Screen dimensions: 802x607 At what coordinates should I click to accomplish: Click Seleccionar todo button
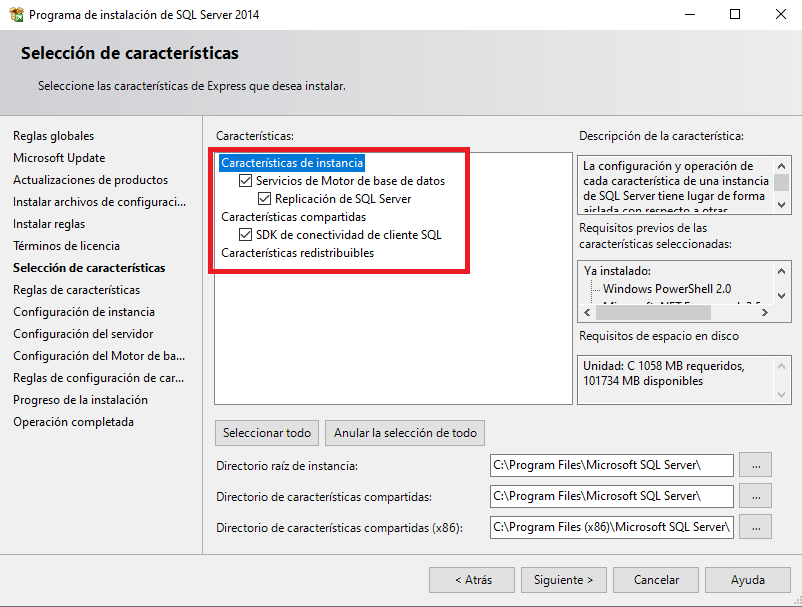pyautogui.click(x=267, y=433)
